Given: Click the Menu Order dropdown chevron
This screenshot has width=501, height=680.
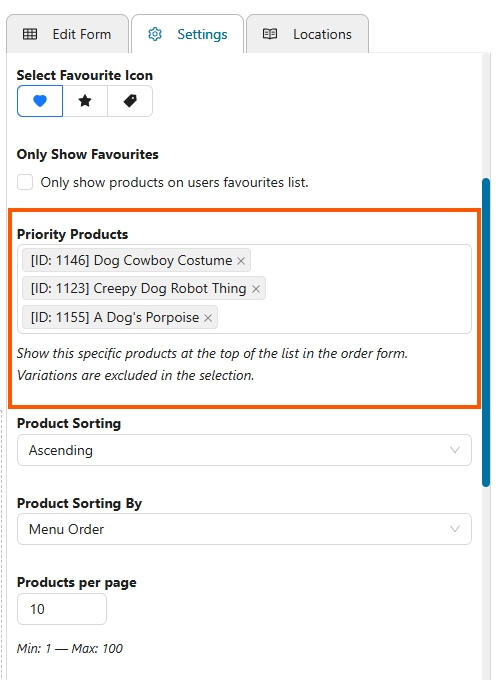Looking at the screenshot, I should (455, 529).
